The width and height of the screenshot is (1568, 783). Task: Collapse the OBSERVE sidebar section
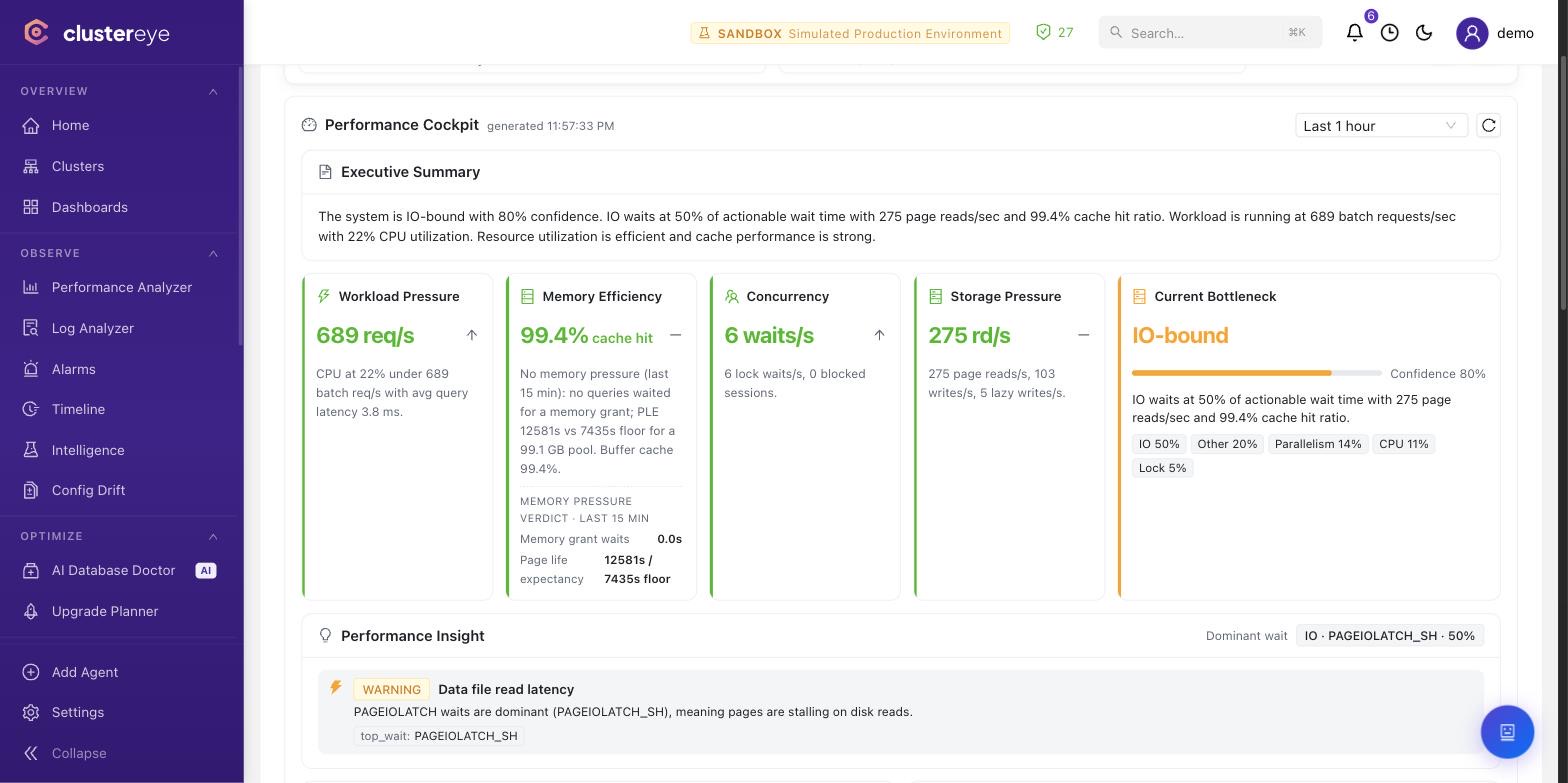(213, 253)
